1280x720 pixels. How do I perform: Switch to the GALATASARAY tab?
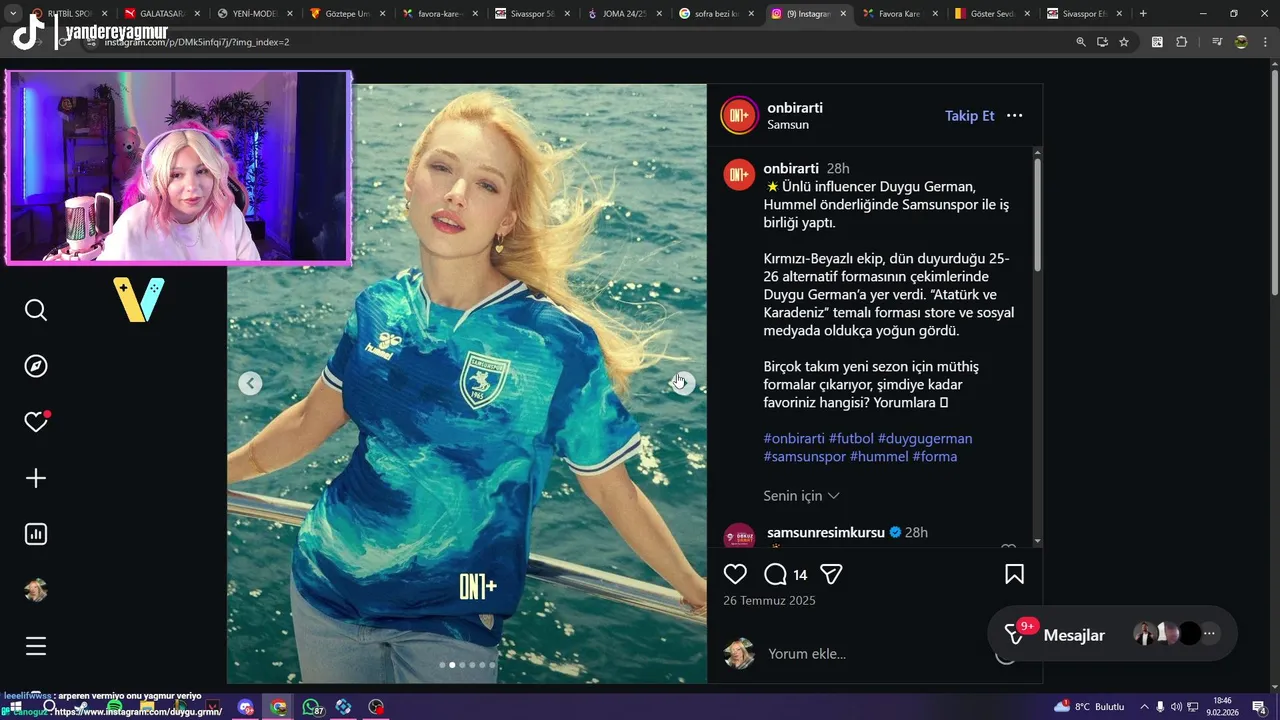click(x=161, y=14)
